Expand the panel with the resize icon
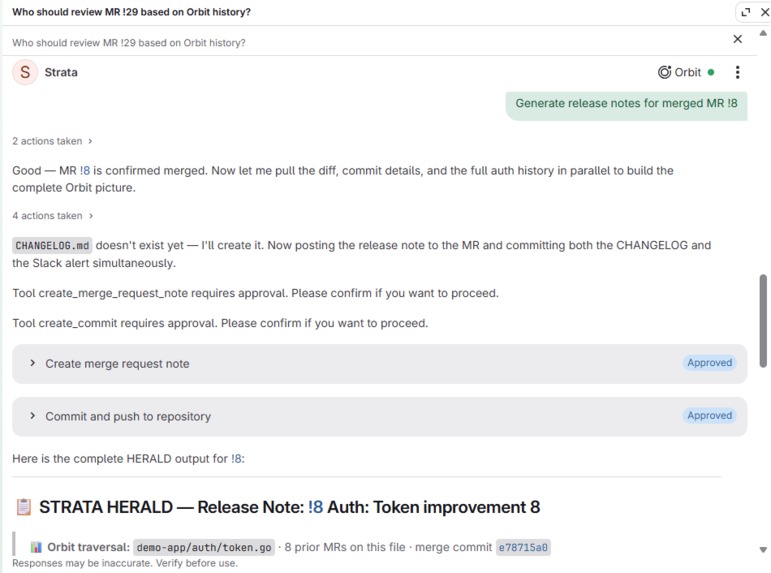Viewport: 771px width, 573px height. [746, 12]
